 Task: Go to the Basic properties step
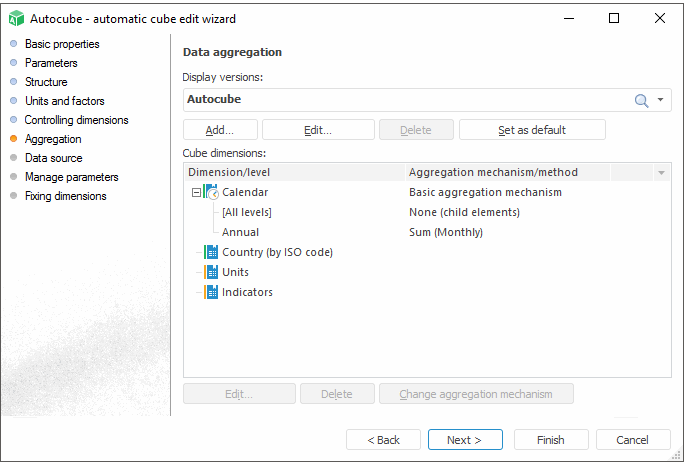pyautogui.click(x=61, y=44)
